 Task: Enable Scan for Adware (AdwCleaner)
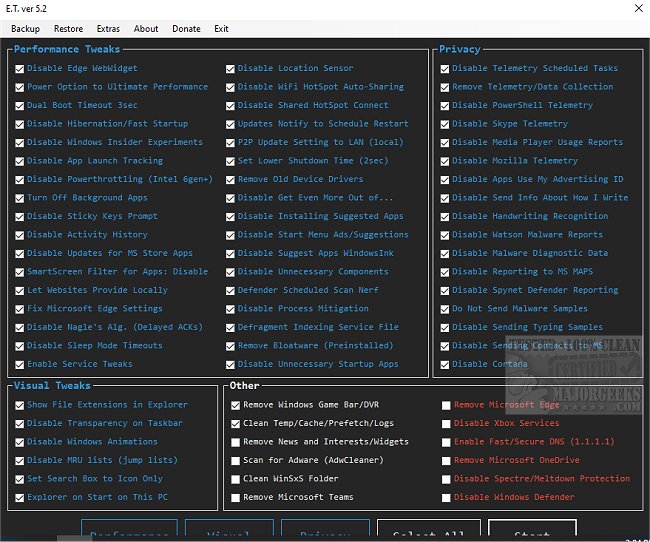pos(236,460)
